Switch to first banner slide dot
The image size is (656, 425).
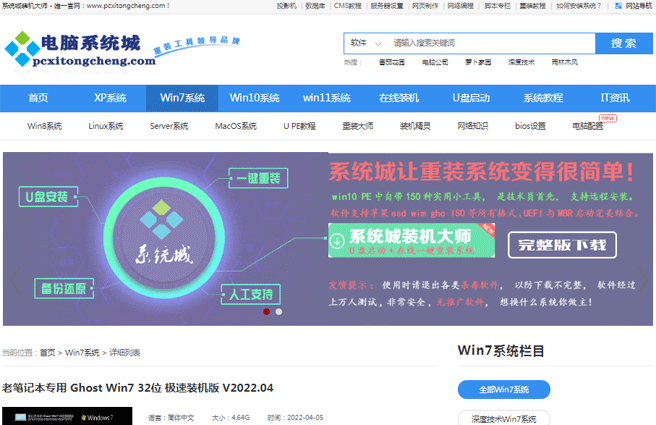pyautogui.click(x=266, y=311)
